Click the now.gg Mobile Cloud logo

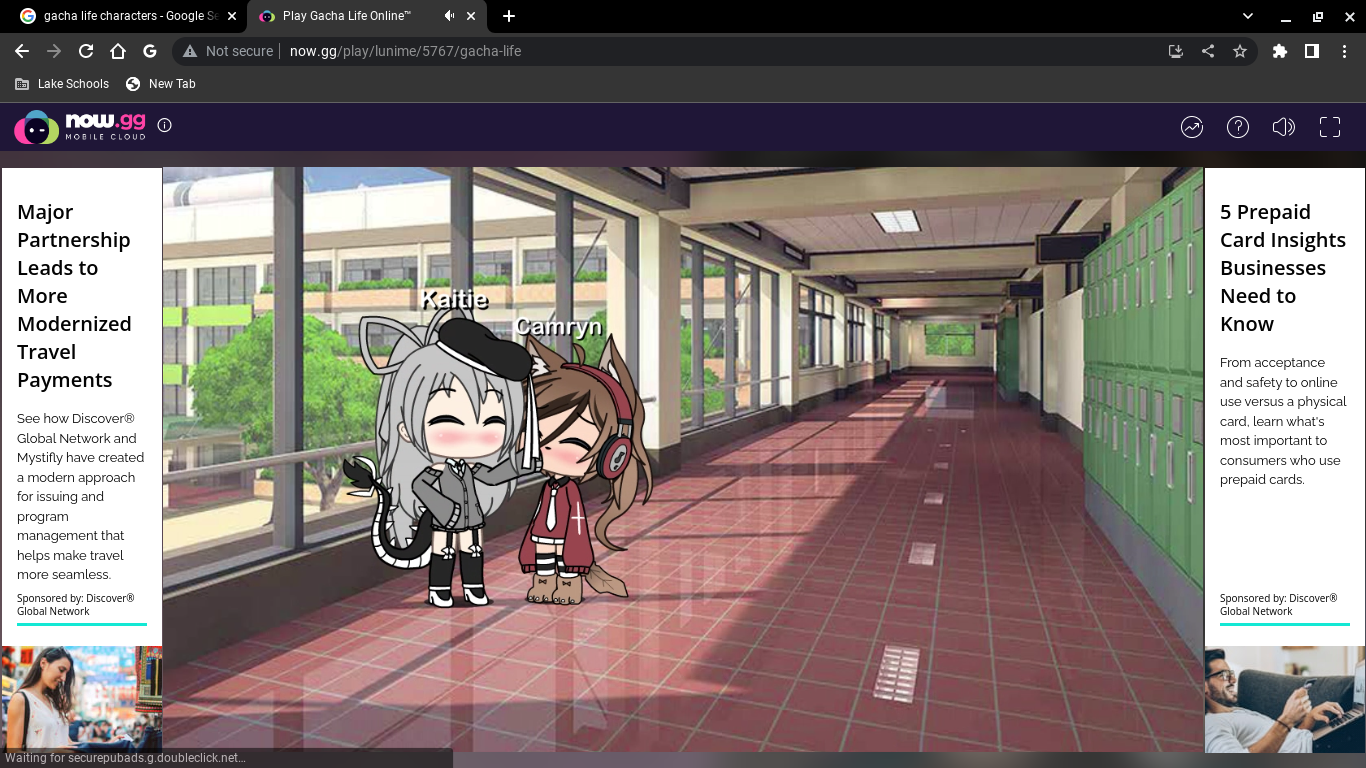pos(80,126)
